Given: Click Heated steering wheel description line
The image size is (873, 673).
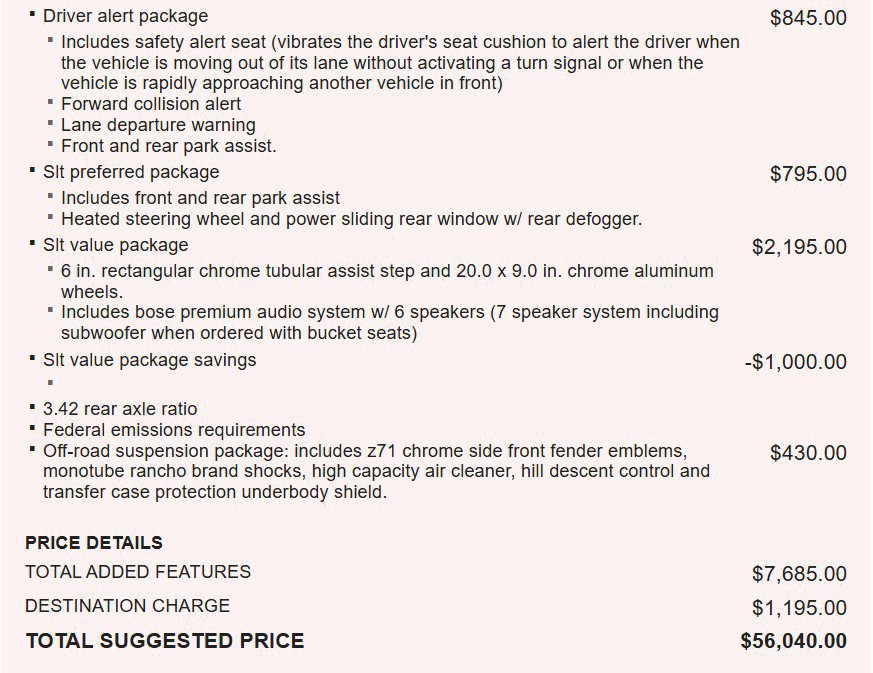Looking at the screenshot, I should [x=351, y=219].
